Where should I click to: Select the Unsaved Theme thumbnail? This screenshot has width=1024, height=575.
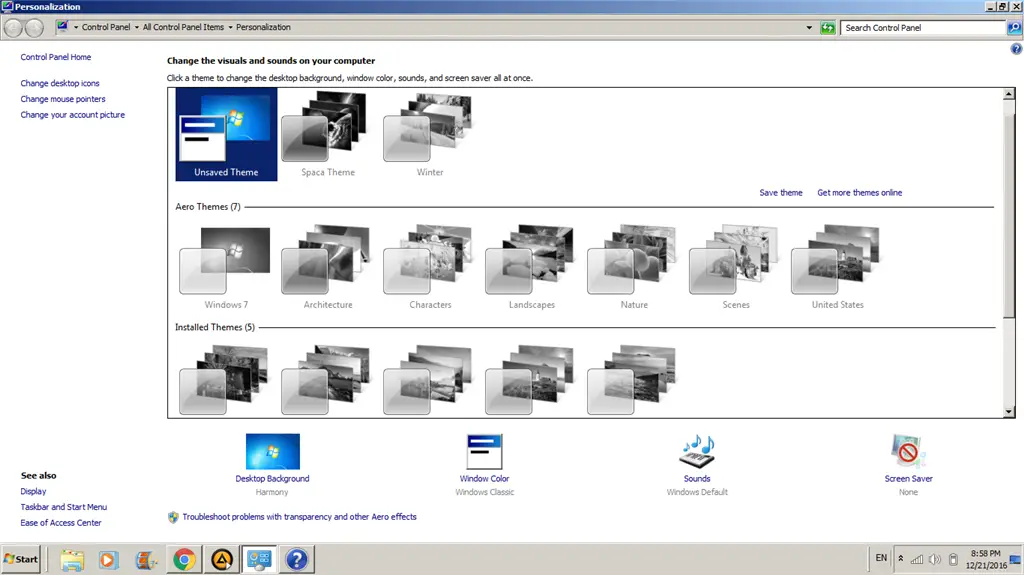[226, 135]
